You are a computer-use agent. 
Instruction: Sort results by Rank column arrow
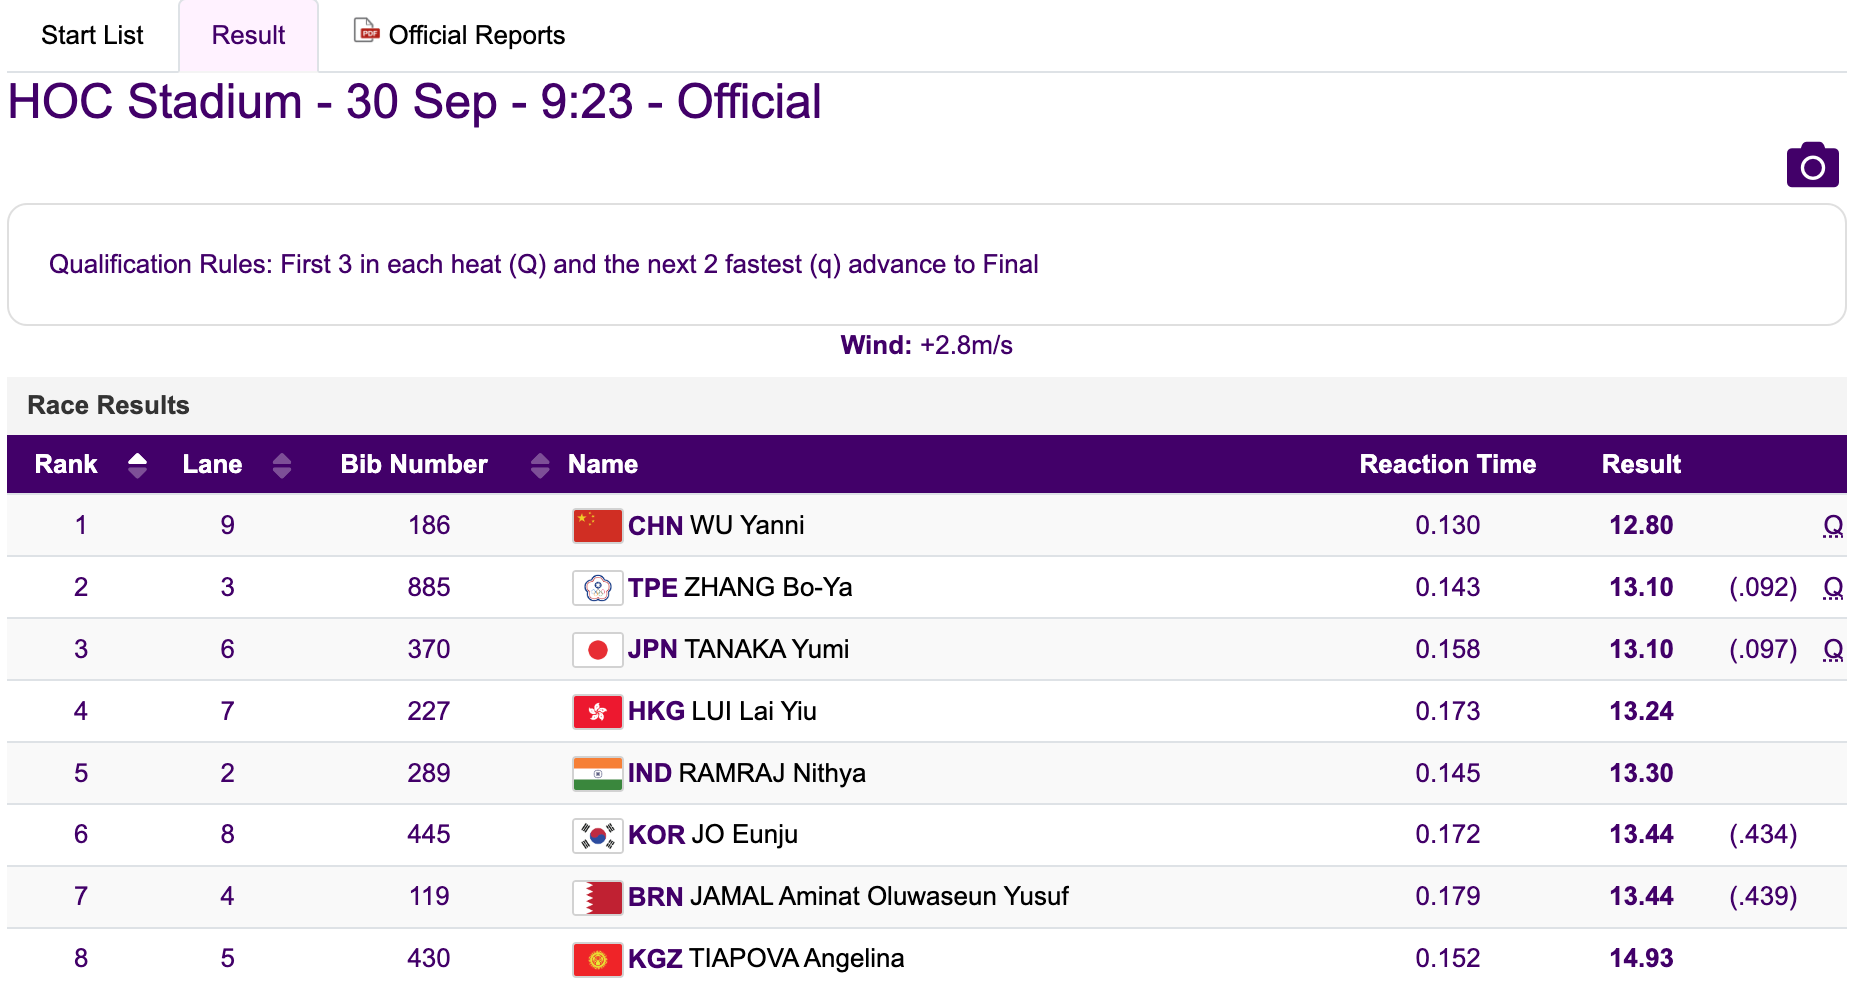[138, 465]
